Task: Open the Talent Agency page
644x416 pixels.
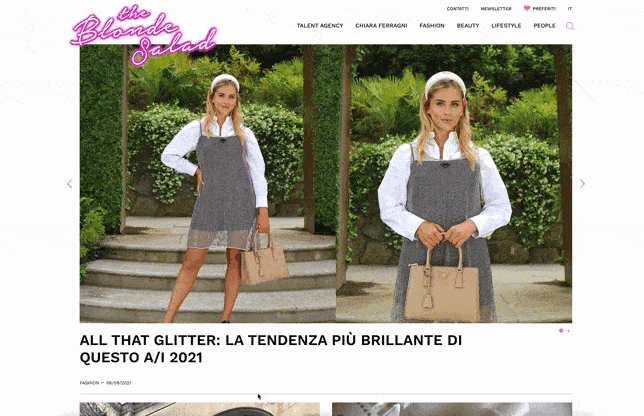Action: coord(320,25)
